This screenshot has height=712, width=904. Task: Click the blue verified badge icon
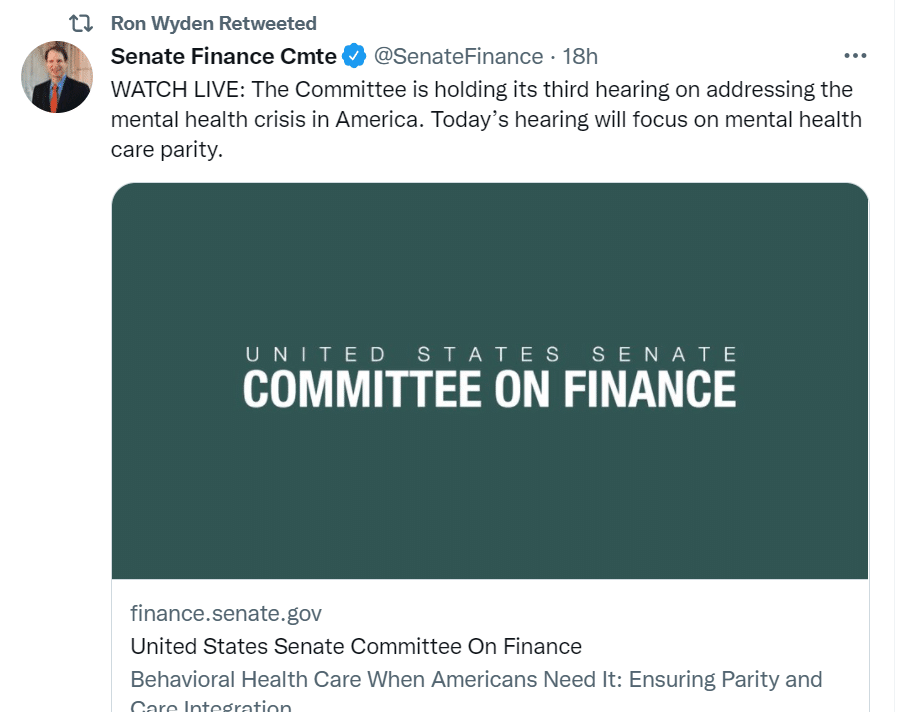click(354, 56)
